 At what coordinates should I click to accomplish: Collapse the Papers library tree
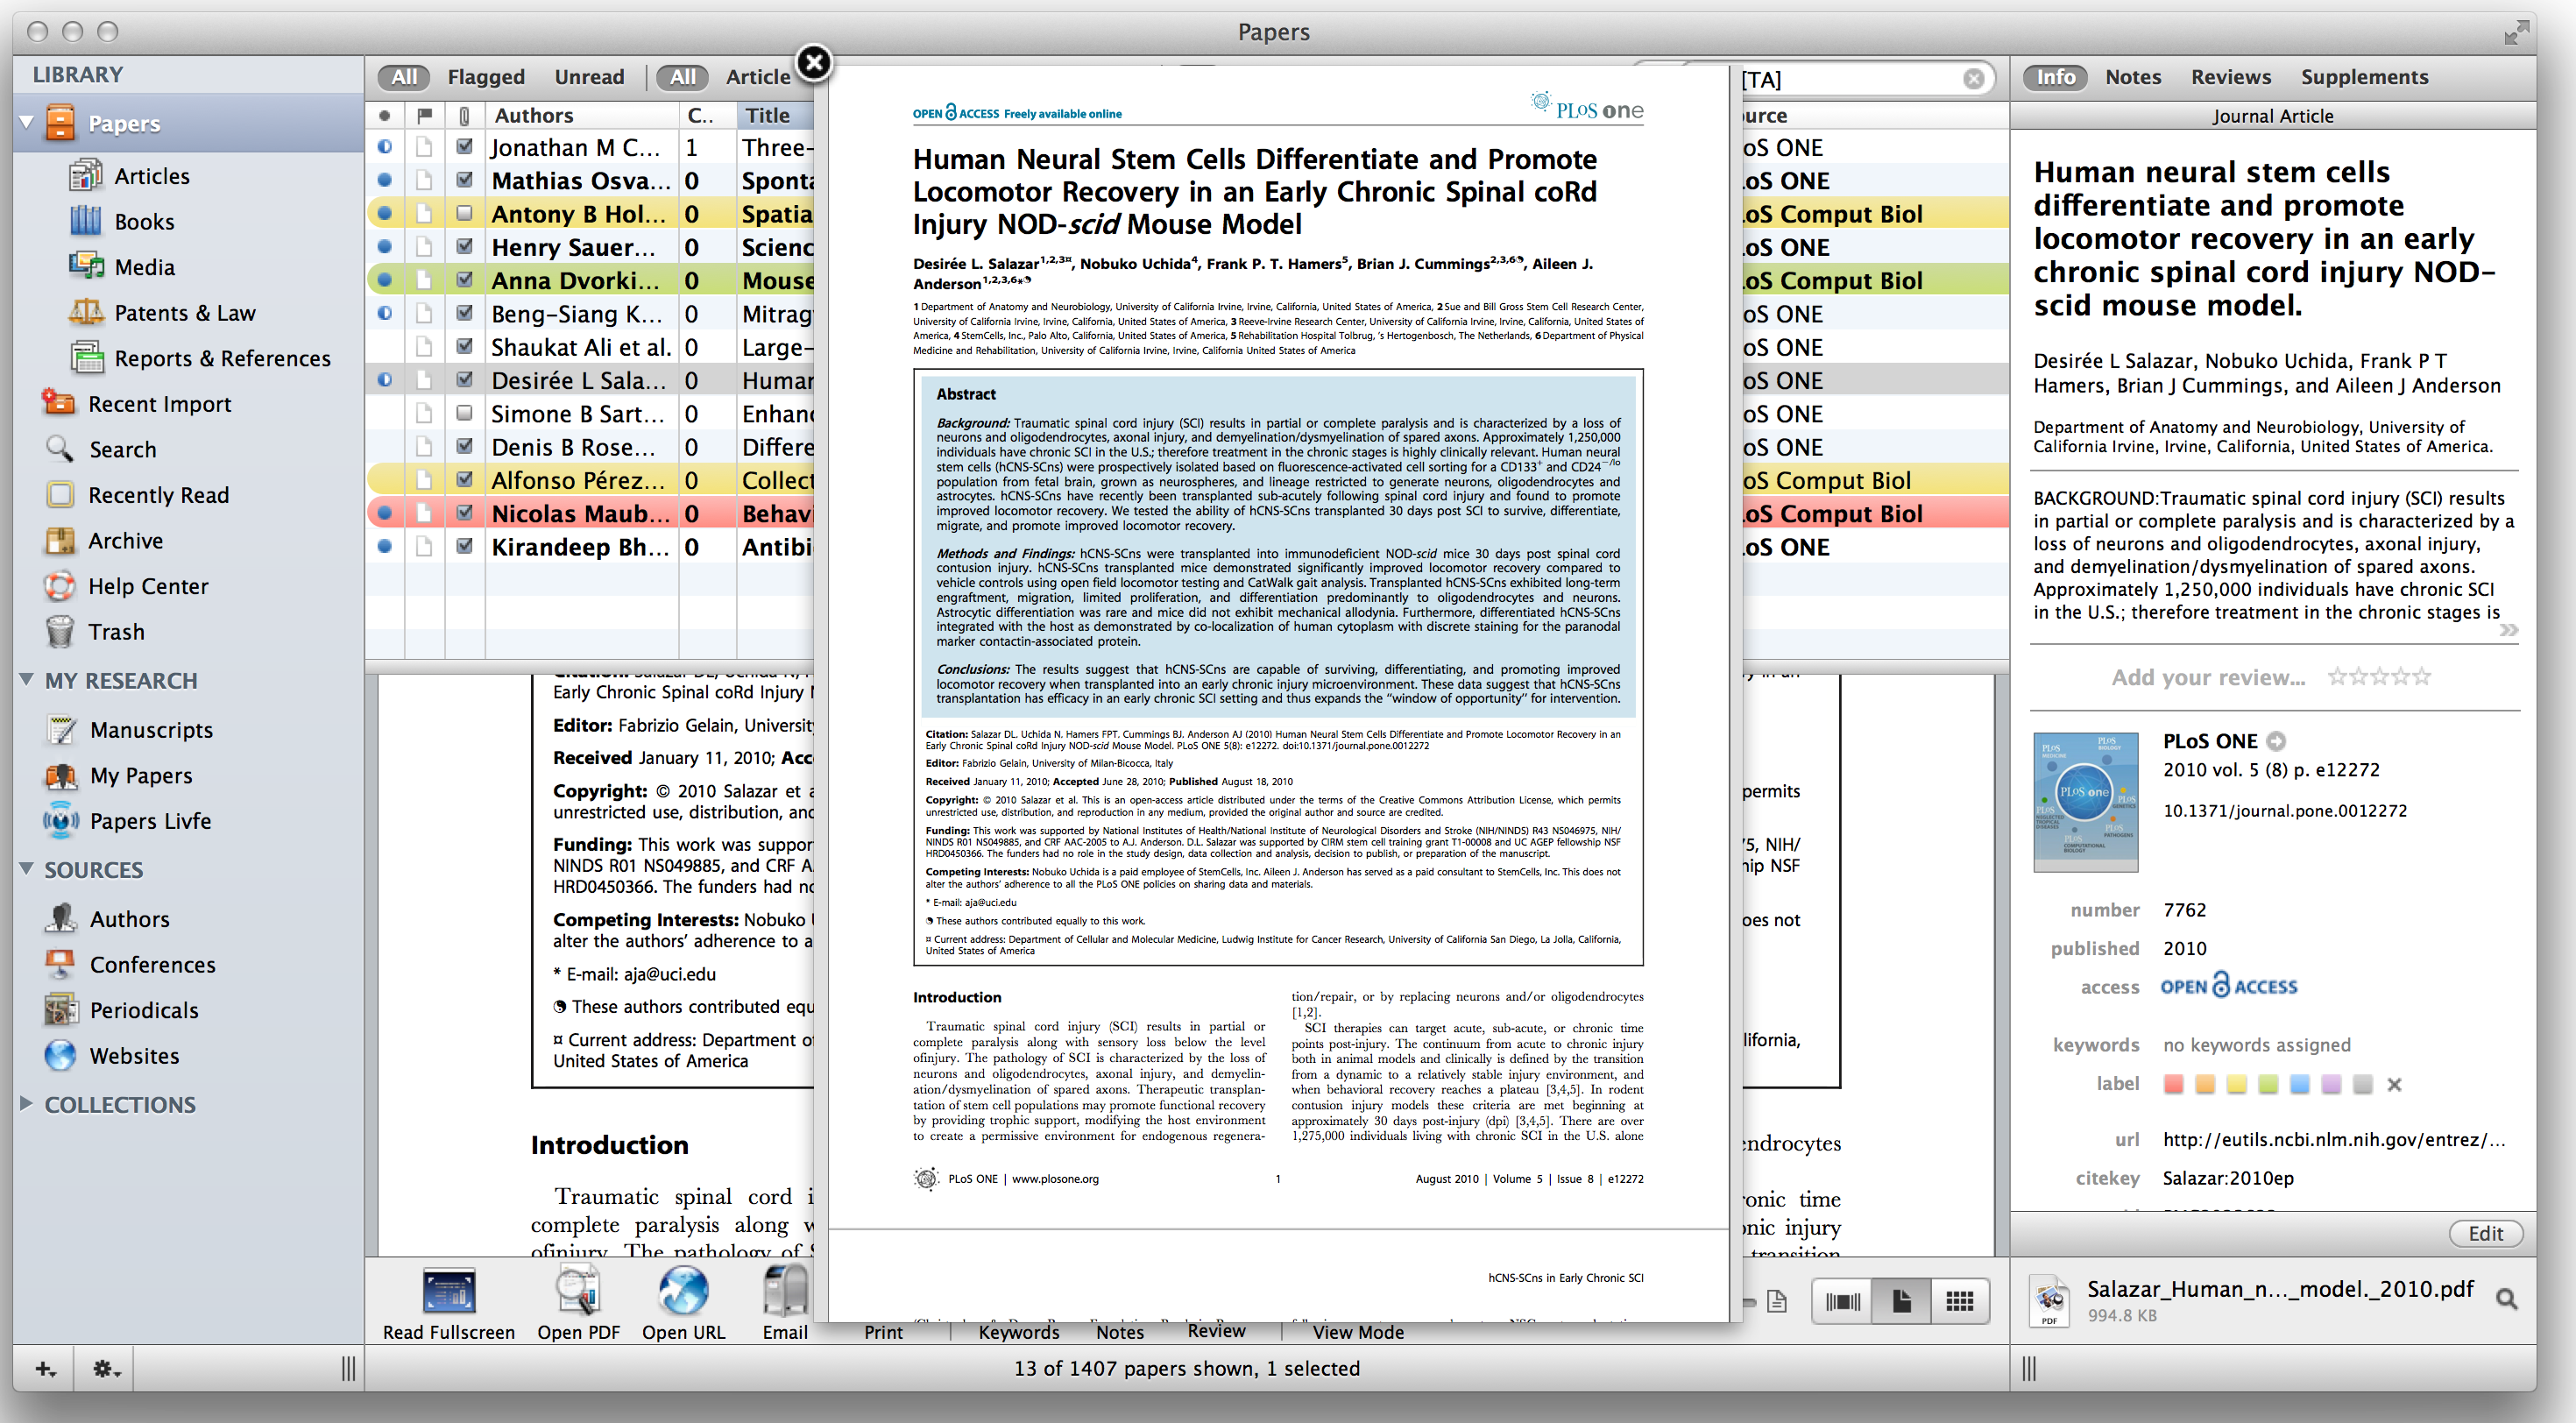click(x=26, y=123)
